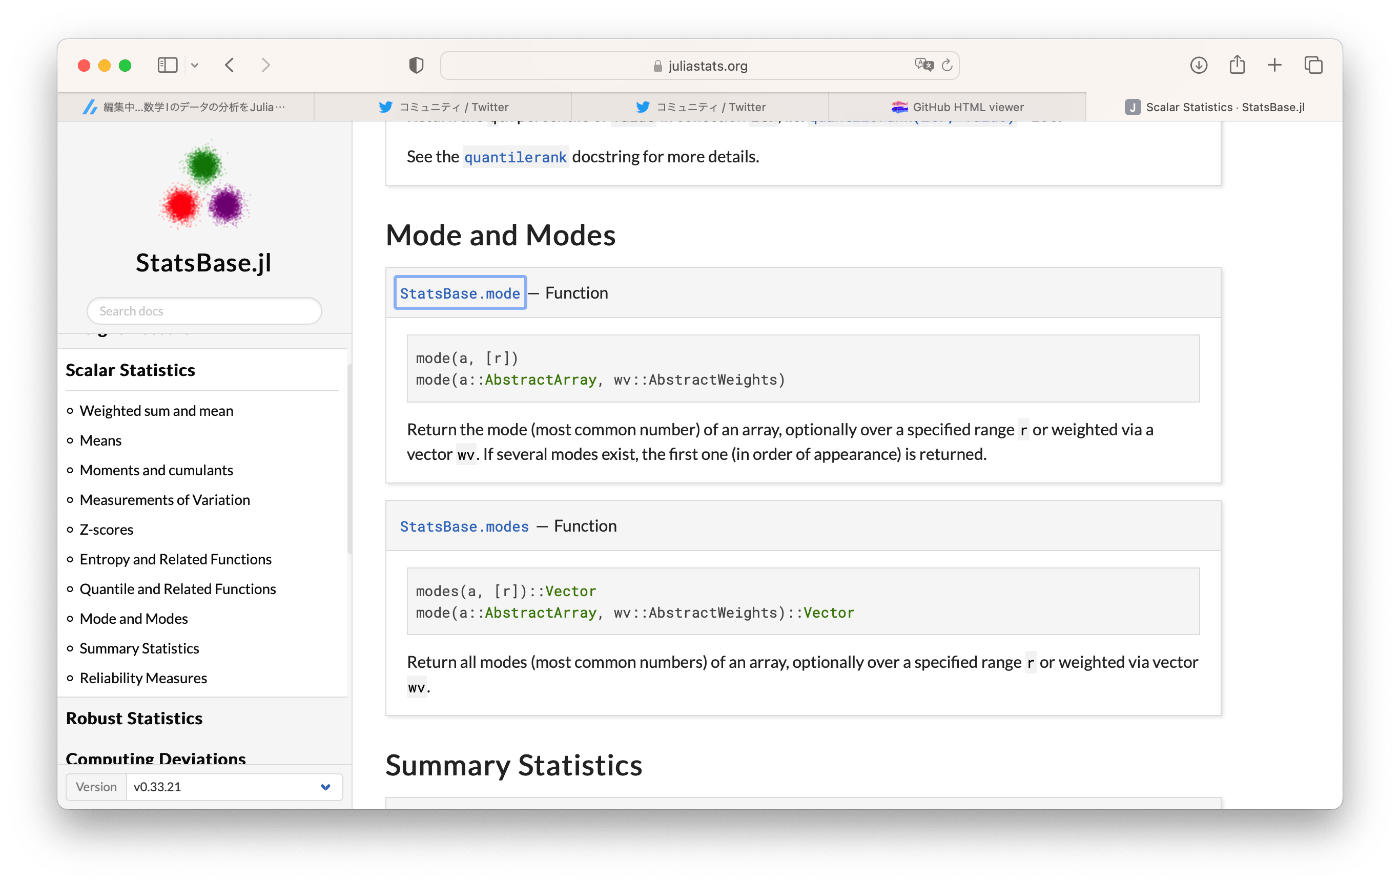This screenshot has width=1400, height=885.
Task: Switch to the first Twitter community tab
Action: [x=443, y=107]
